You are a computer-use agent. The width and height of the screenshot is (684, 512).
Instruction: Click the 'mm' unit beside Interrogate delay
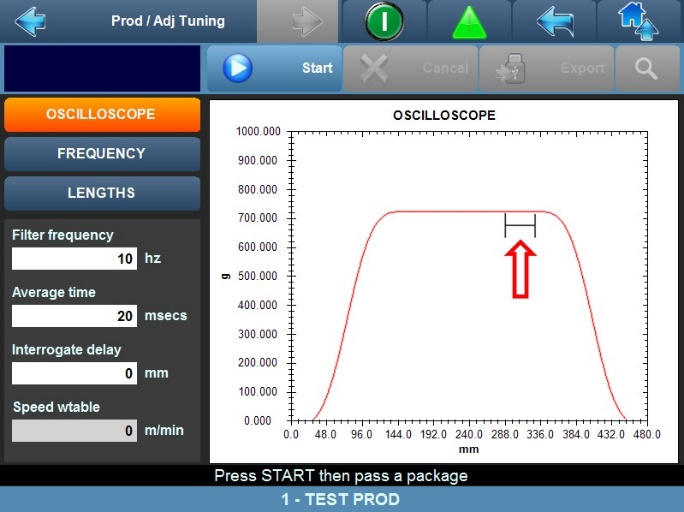pos(156,373)
